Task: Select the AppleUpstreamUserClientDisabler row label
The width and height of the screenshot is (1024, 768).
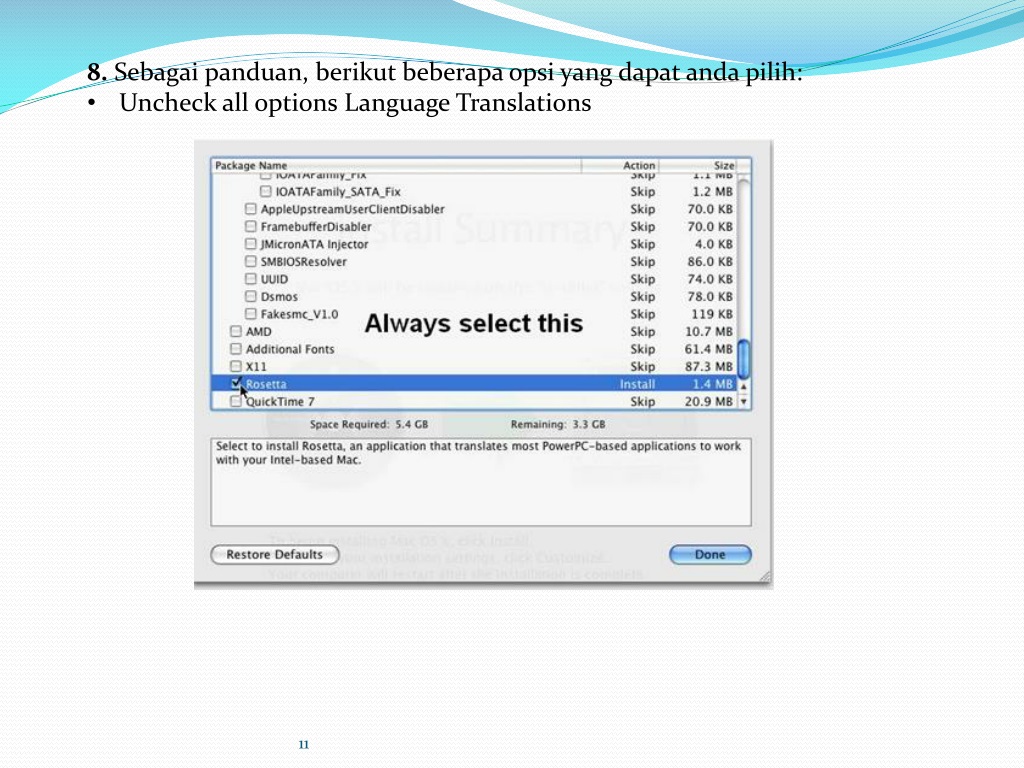Action: coord(353,209)
